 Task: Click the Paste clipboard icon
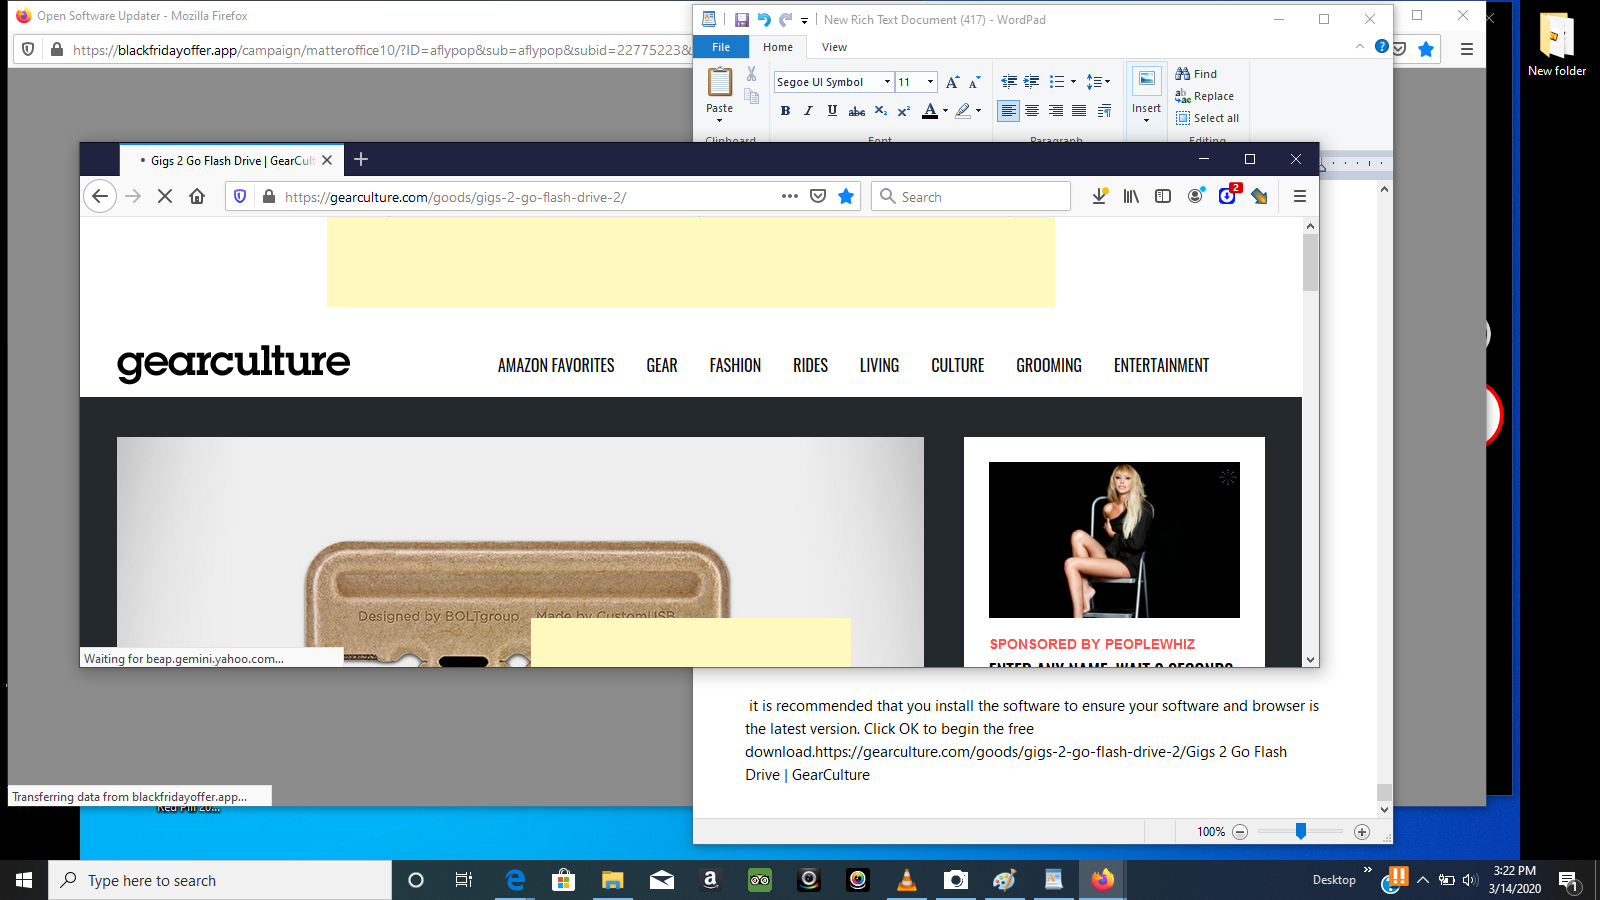point(720,81)
